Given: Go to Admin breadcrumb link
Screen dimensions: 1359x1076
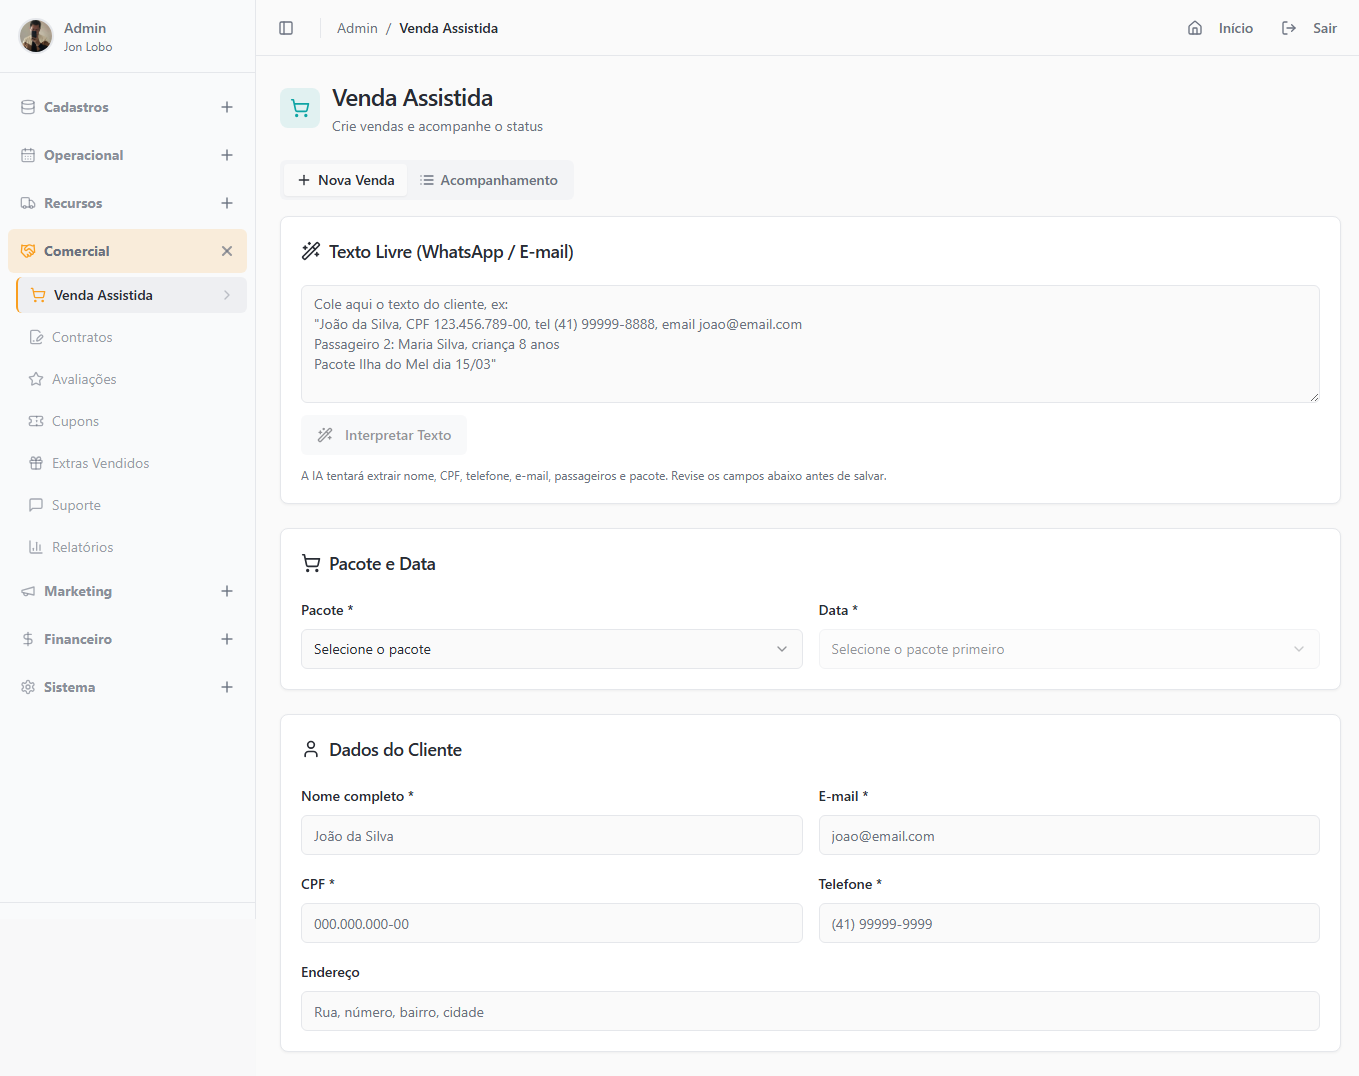Looking at the screenshot, I should tap(357, 28).
